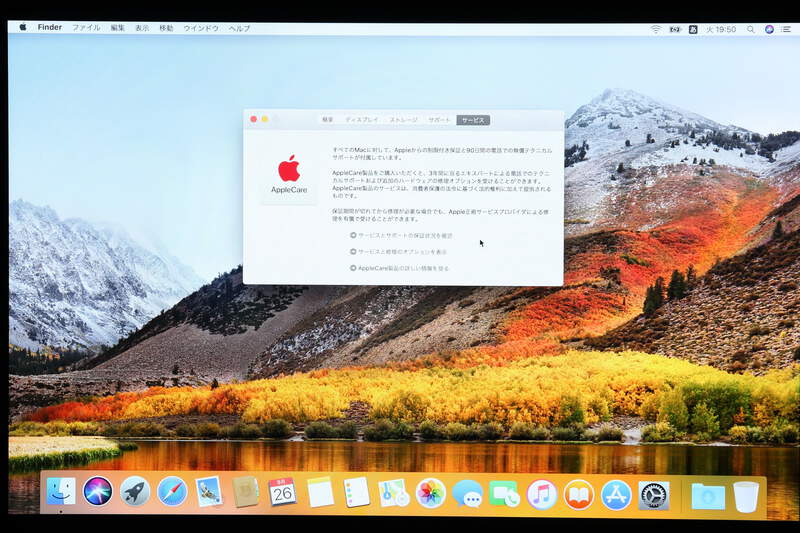Open Messages app in Dock
The image size is (800, 533).
[467, 494]
